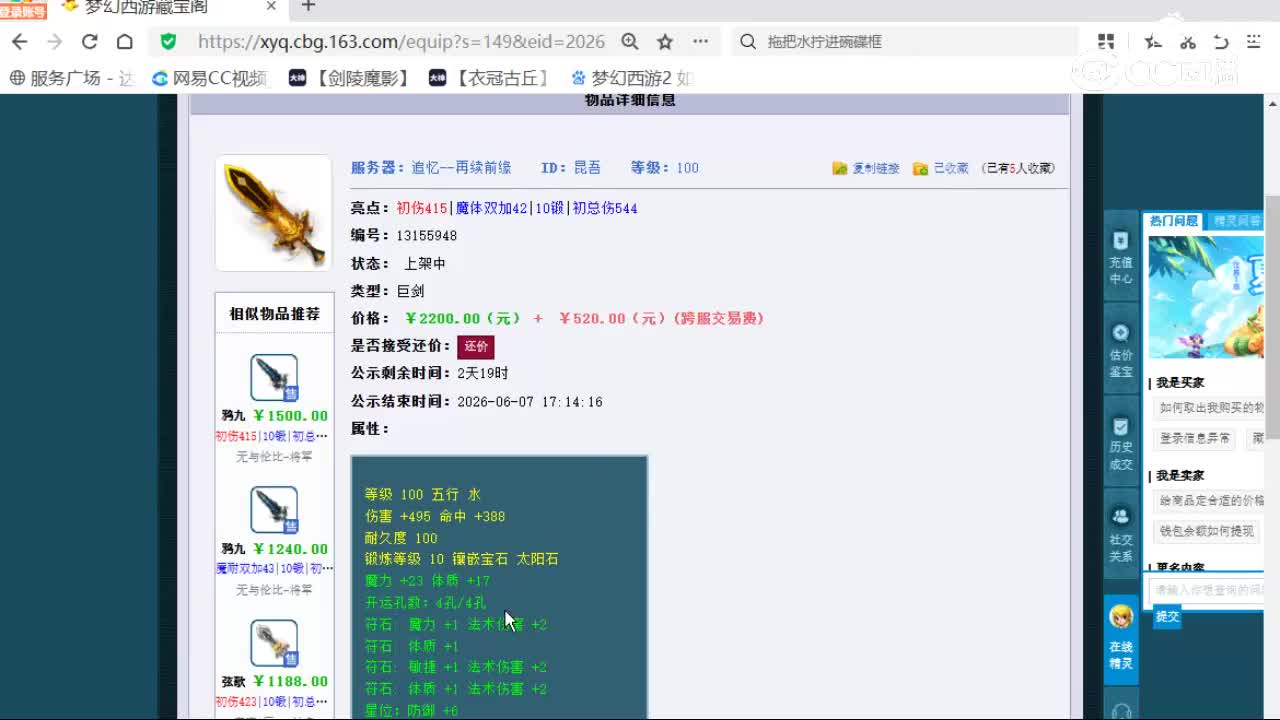Viewport: 1280px width, 720px height.
Task: Open the ¥1500.00 鸦九 item thumbnail
Action: coord(274,378)
